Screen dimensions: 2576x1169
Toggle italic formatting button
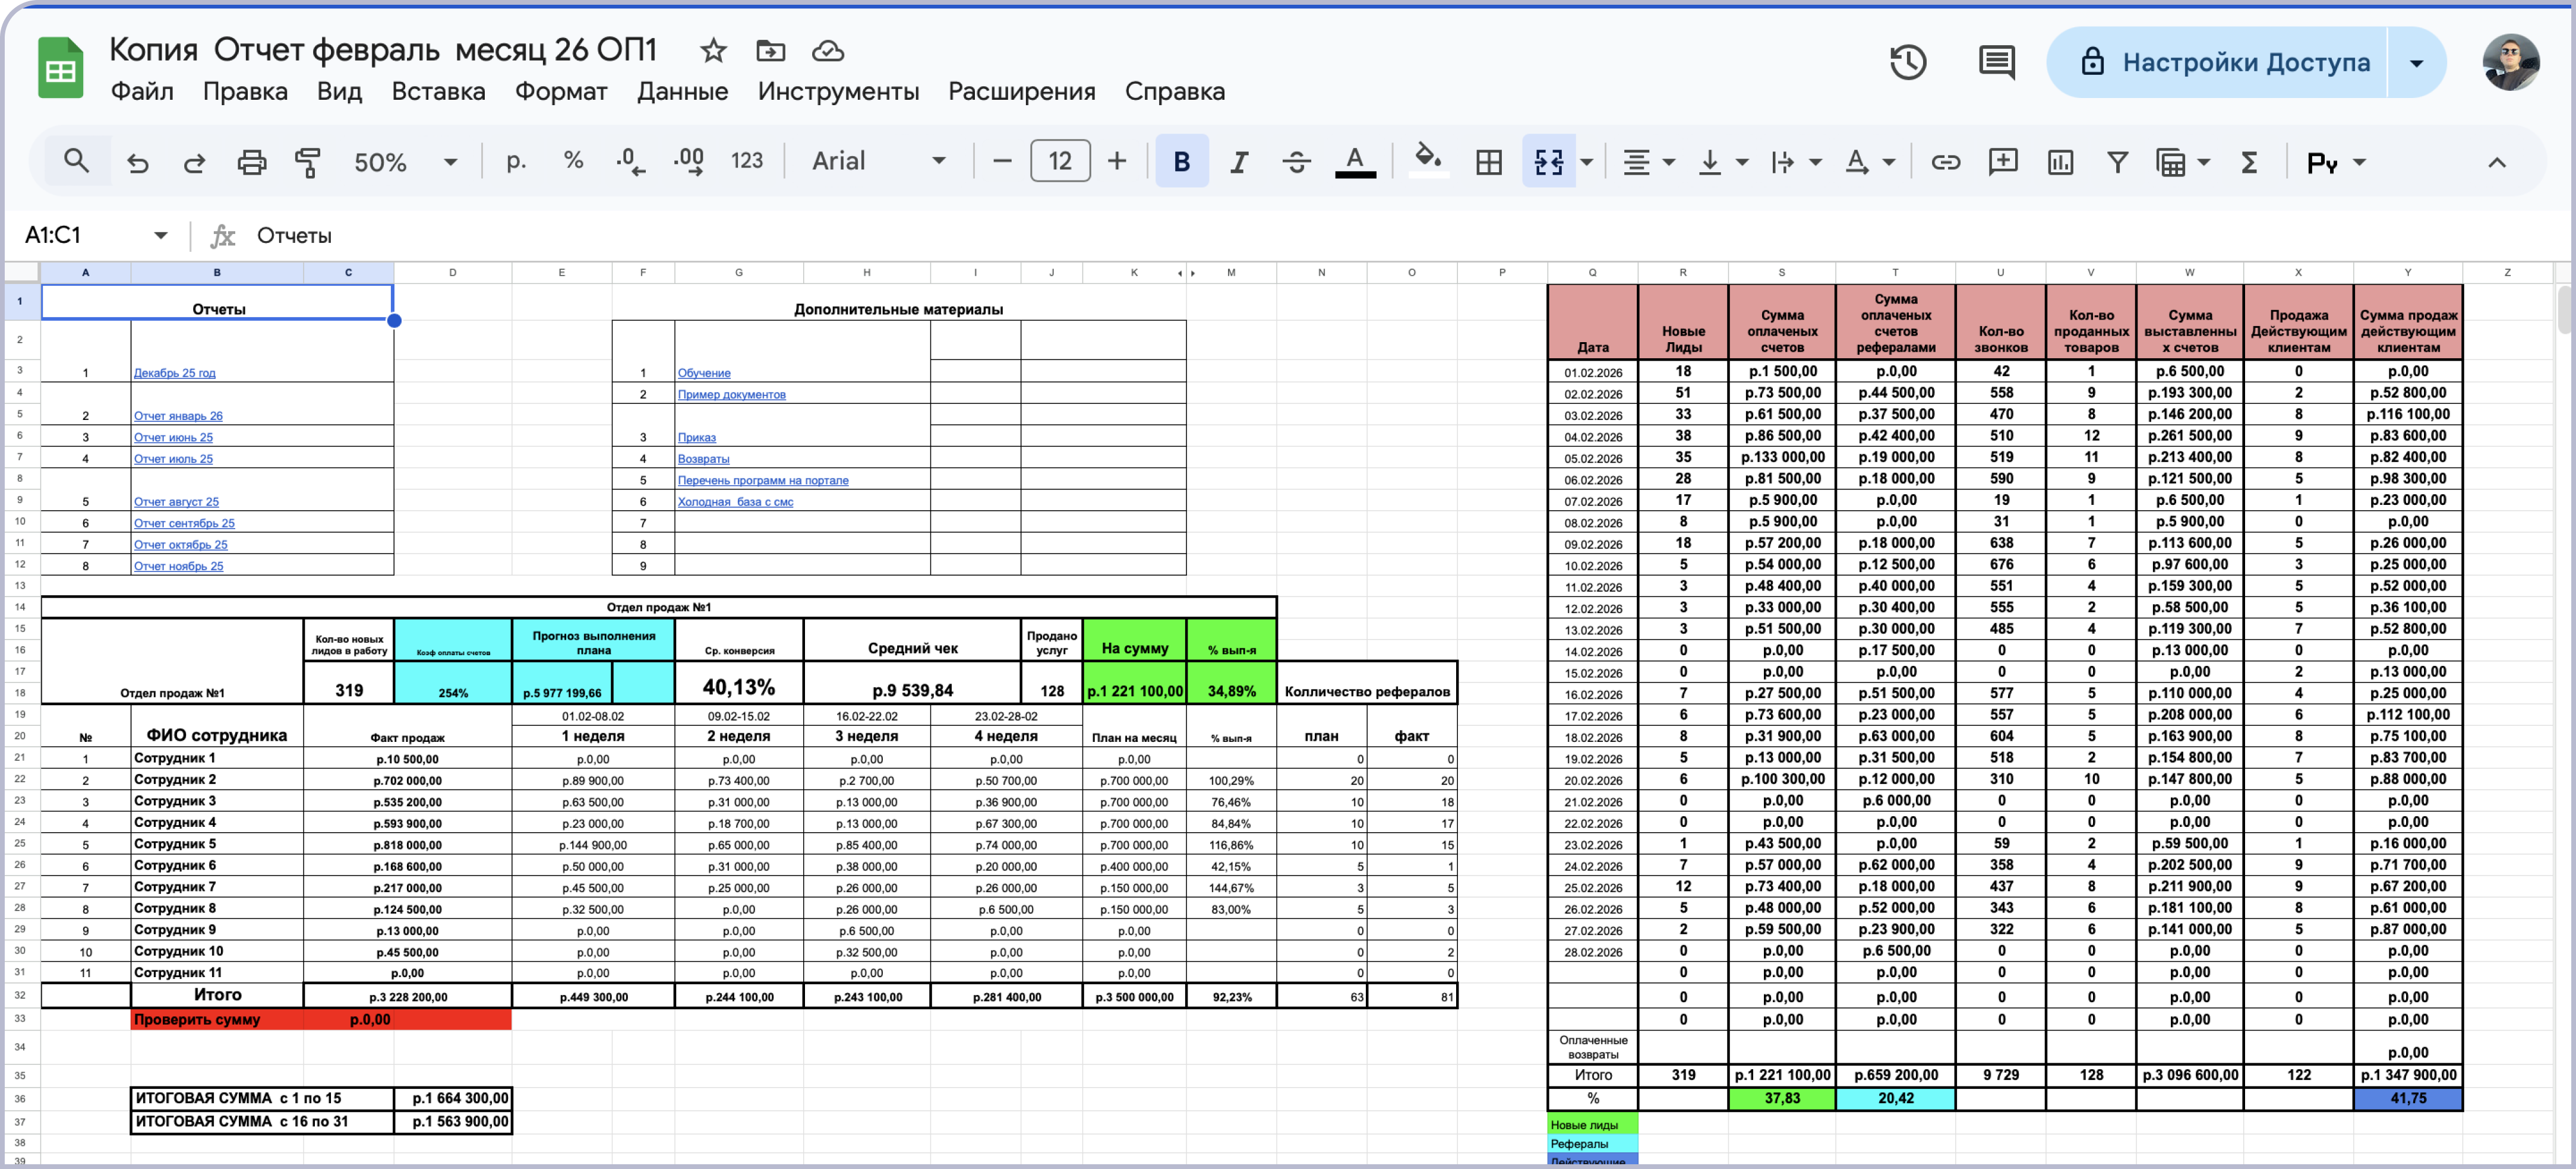tap(1239, 162)
